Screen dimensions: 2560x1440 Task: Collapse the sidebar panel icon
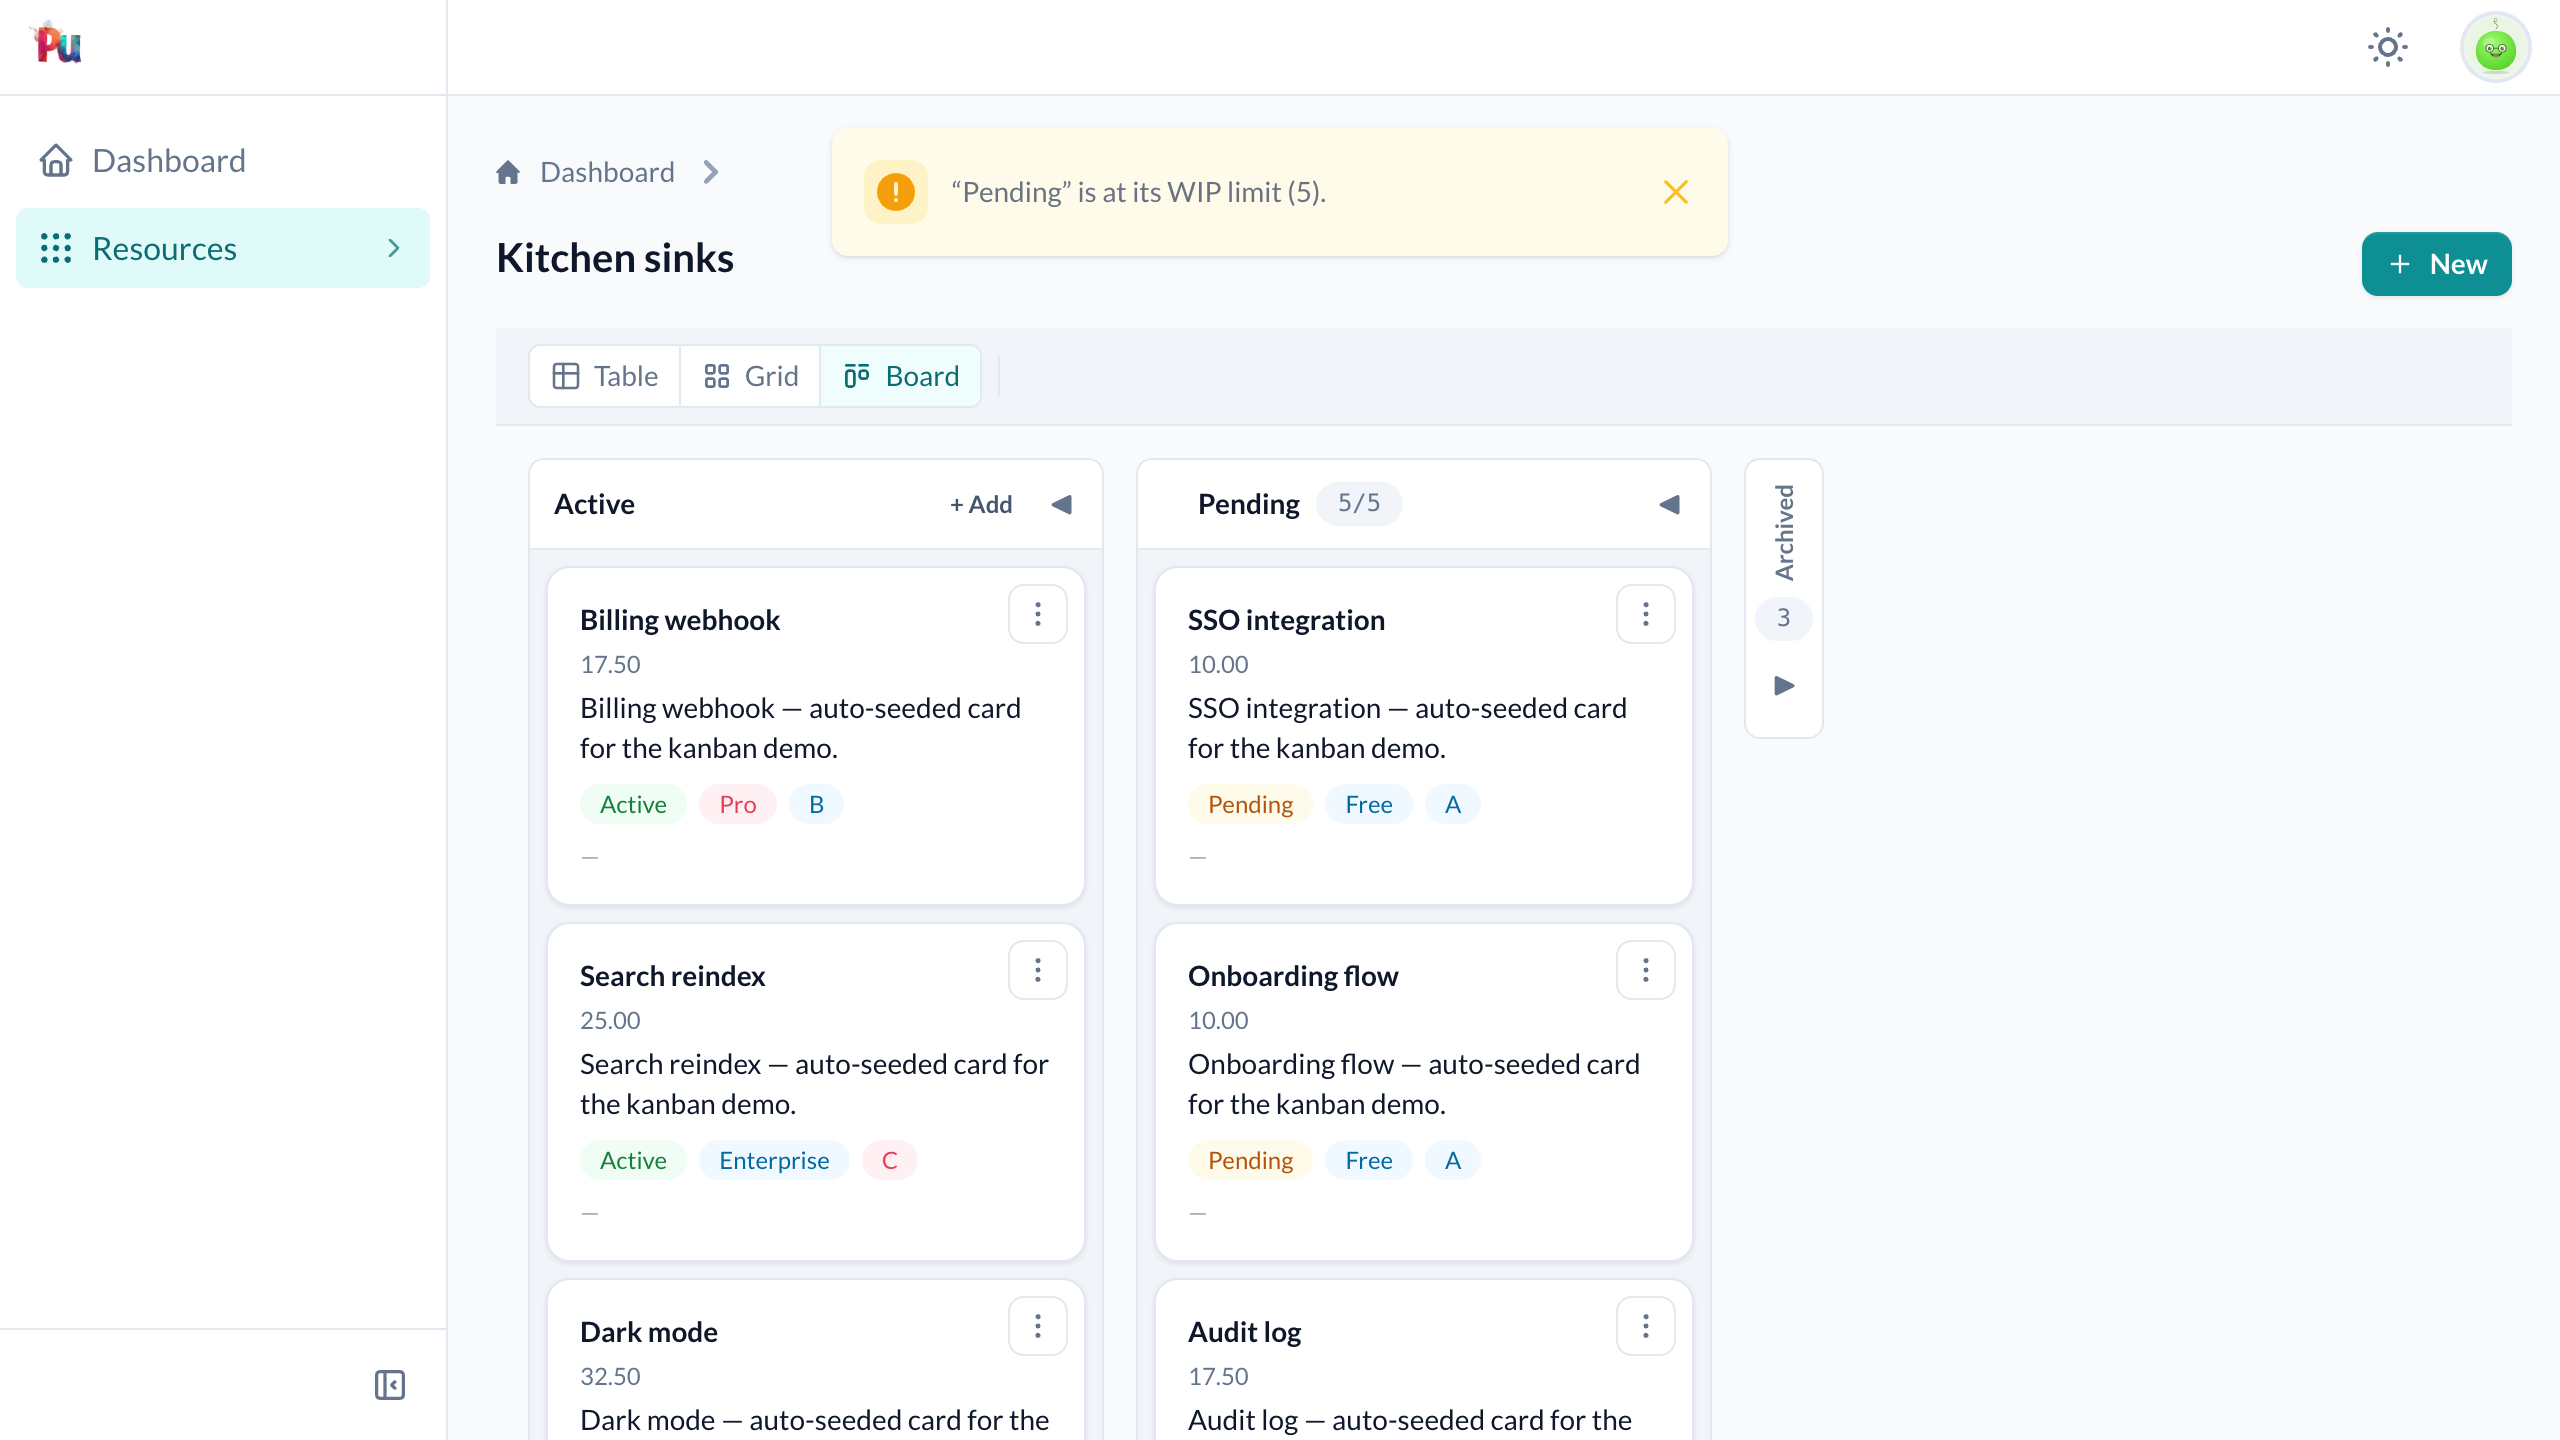point(390,1385)
